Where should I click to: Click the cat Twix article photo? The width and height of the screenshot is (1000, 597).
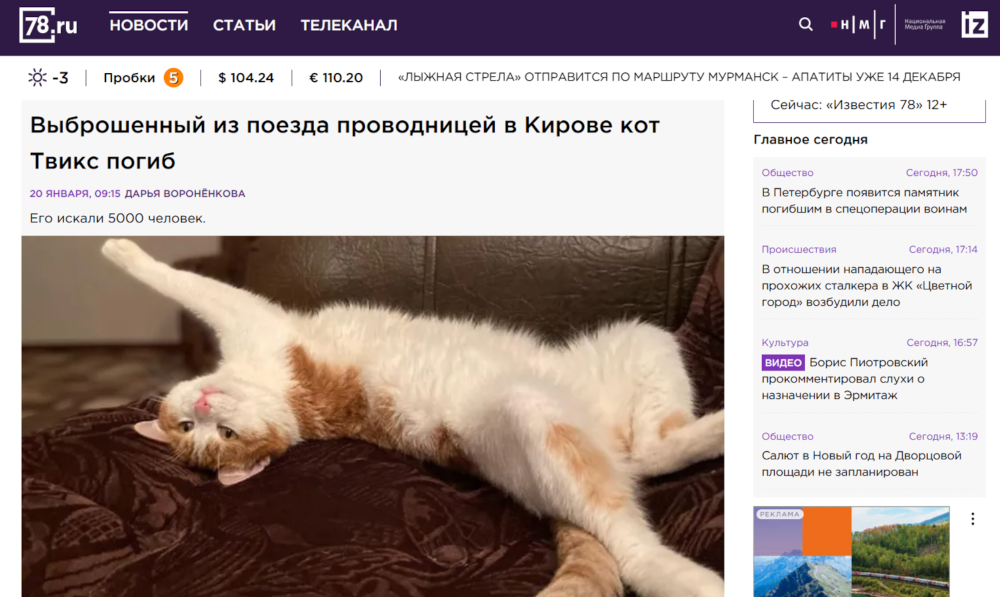click(x=372, y=416)
